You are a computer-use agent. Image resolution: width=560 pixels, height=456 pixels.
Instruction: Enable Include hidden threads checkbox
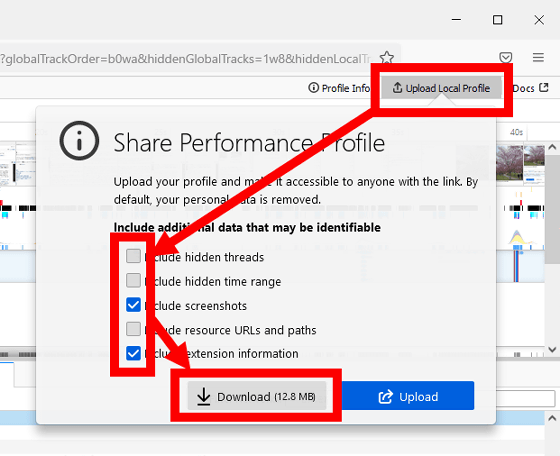pos(133,256)
